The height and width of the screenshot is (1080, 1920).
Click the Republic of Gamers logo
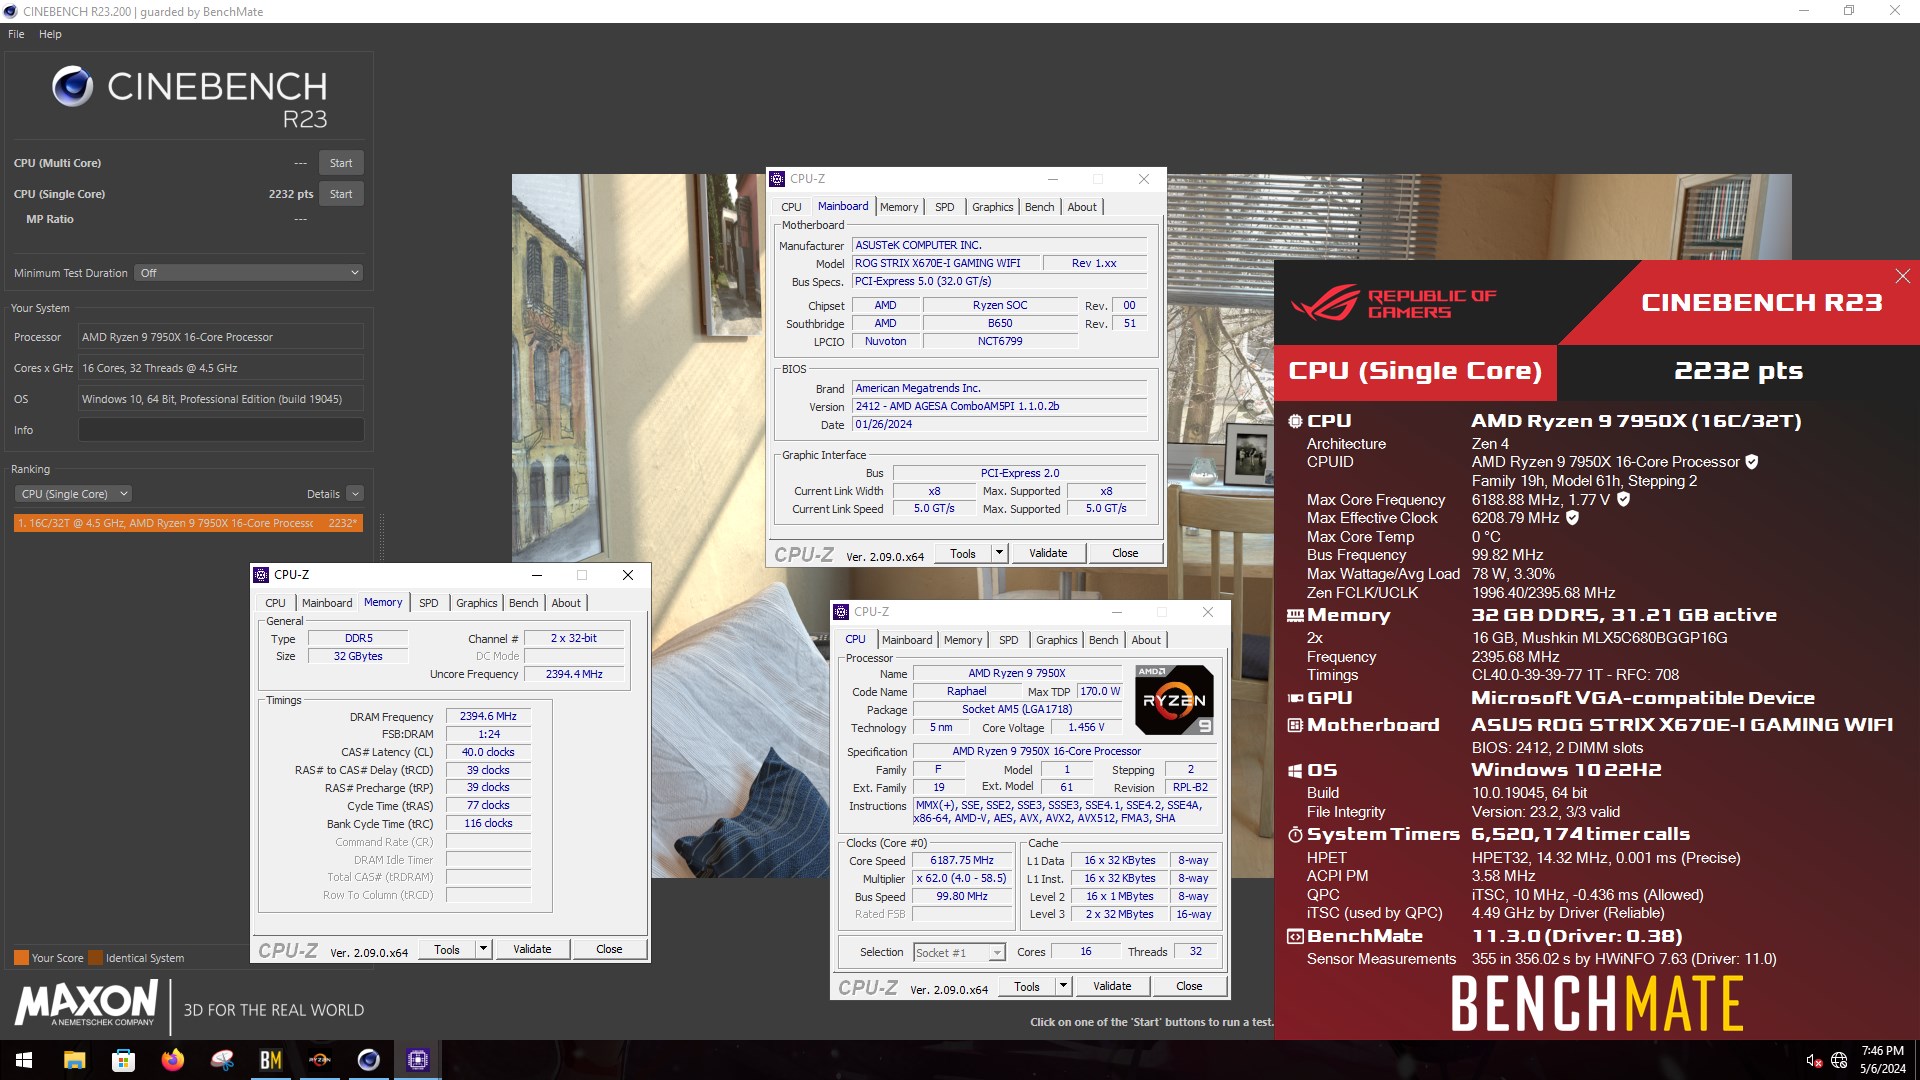click(1393, 303)
